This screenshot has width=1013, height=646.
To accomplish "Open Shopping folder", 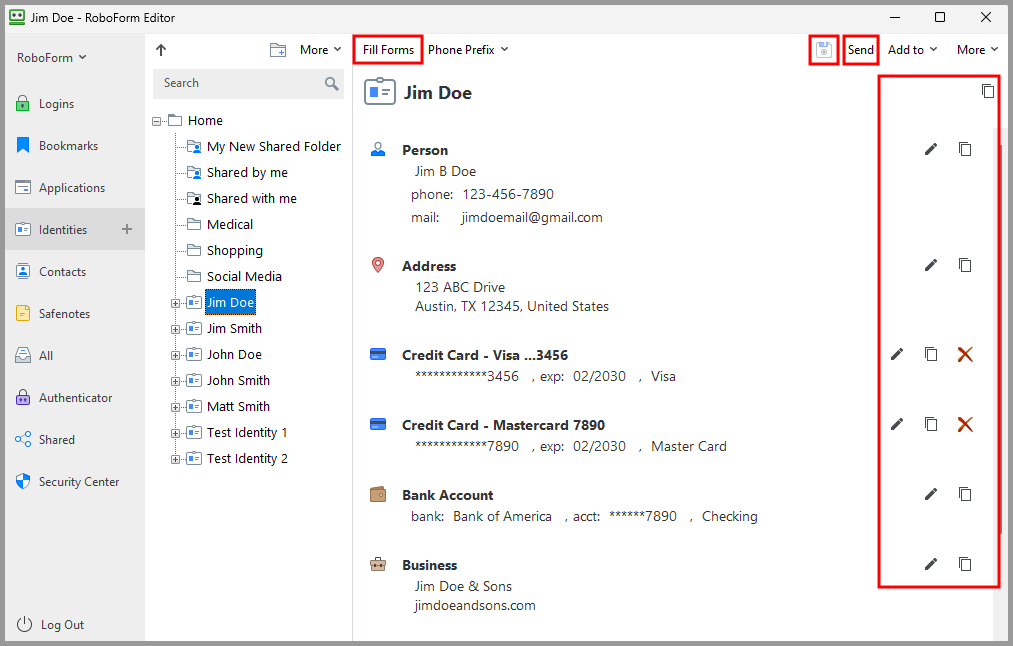I will (x=225, y=250).
